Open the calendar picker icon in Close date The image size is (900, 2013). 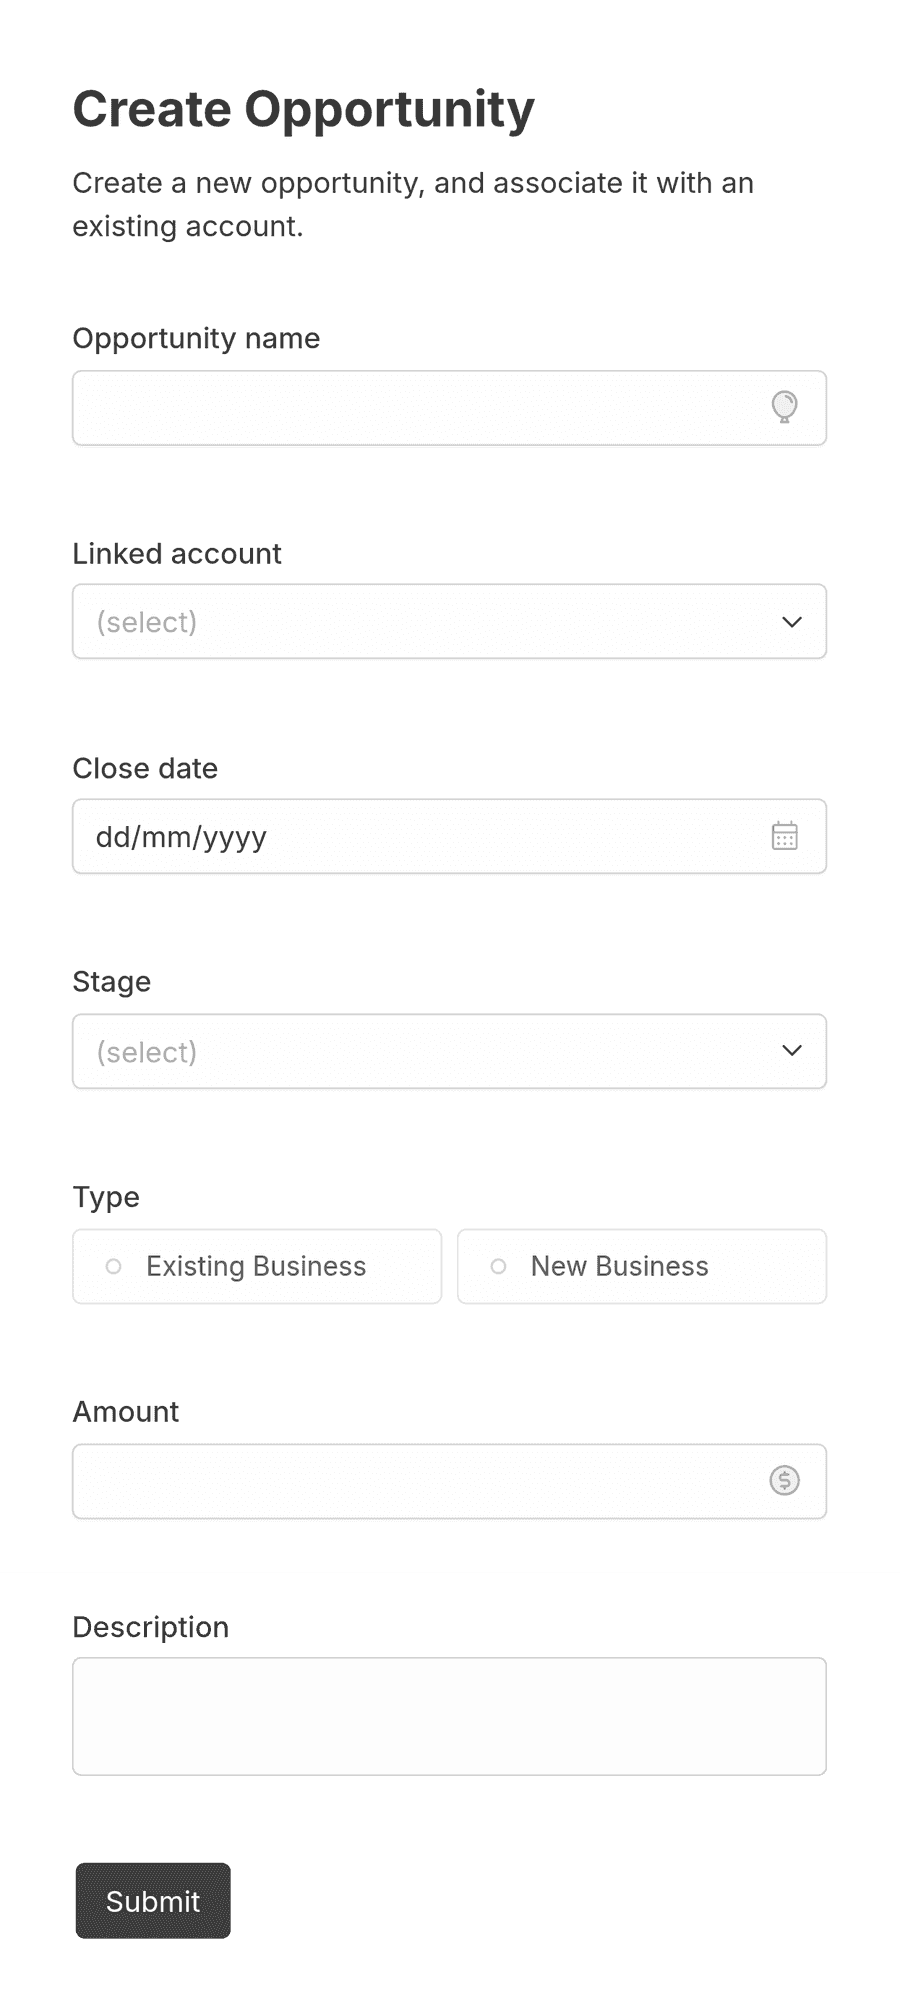click(x=785, y=836)
